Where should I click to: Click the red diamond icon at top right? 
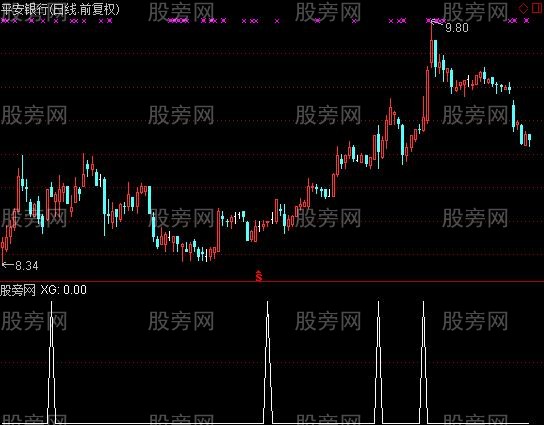click(523, 9)
